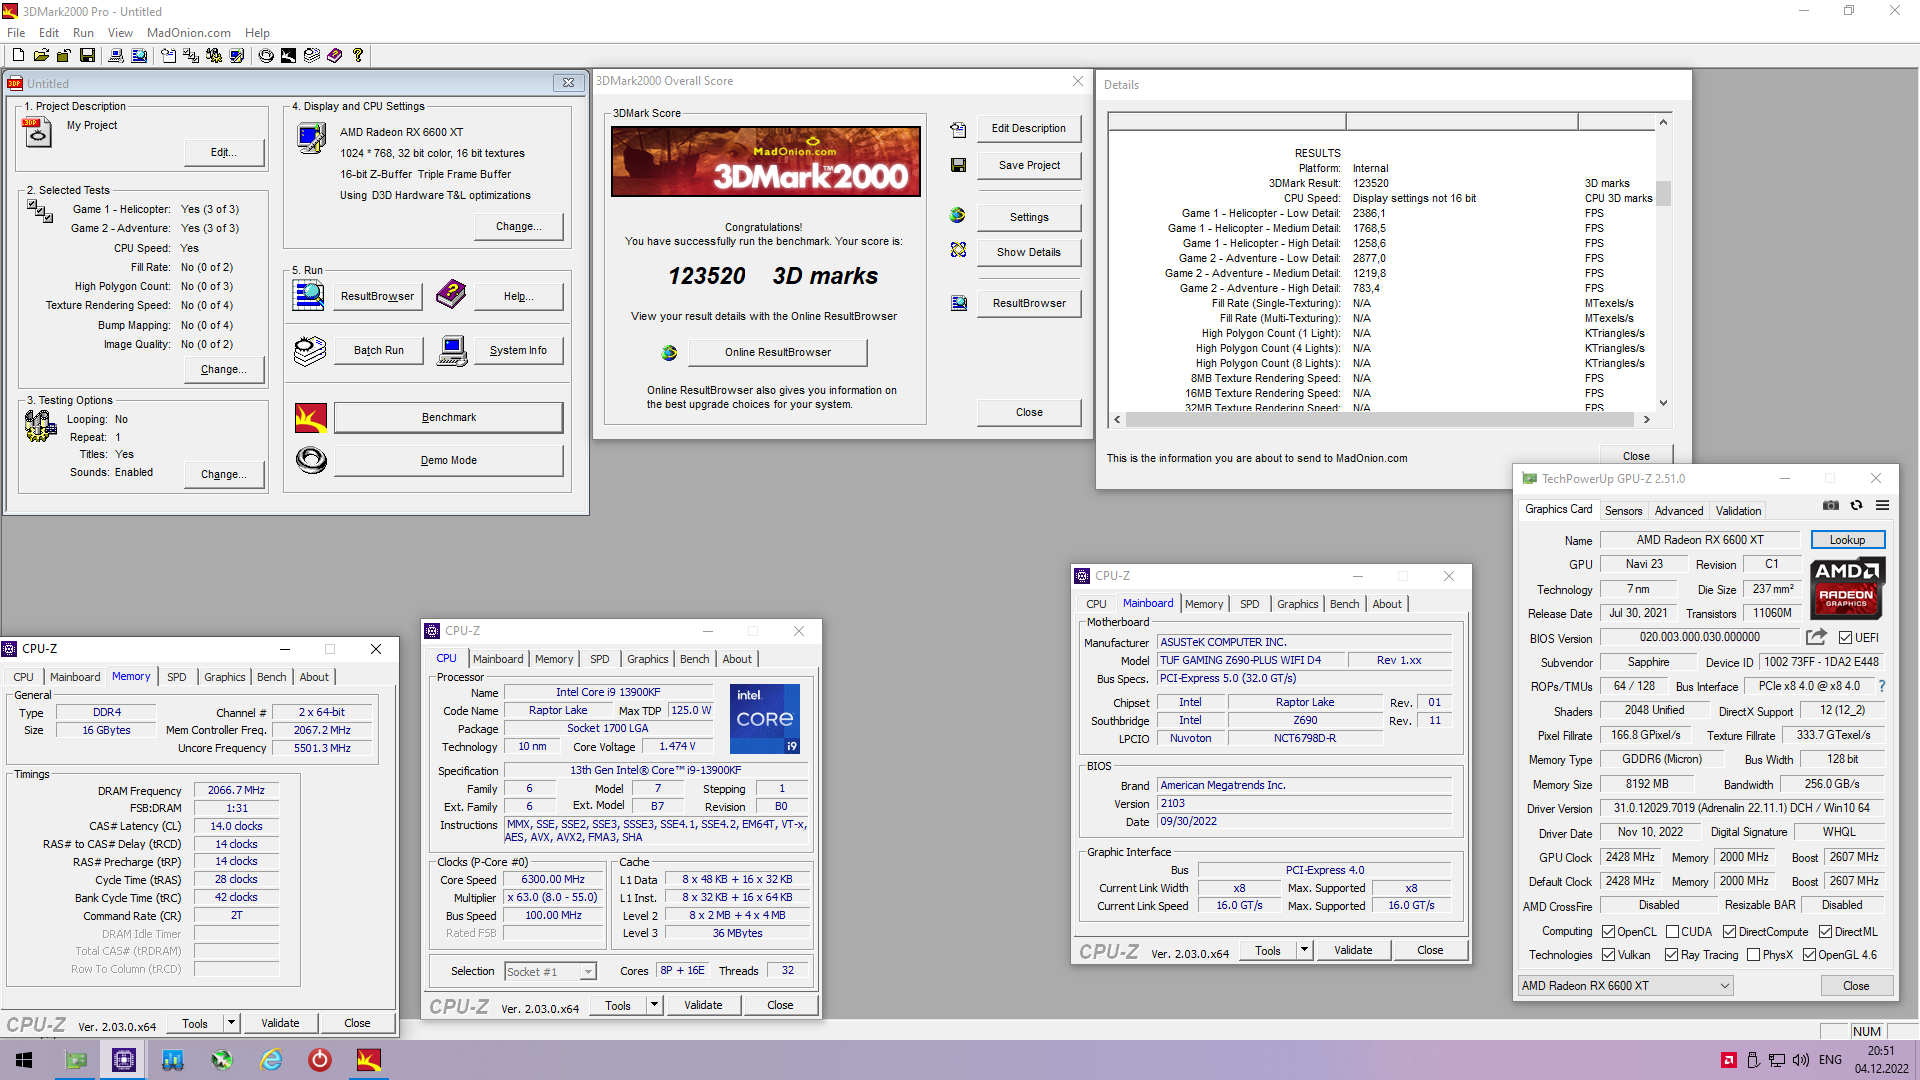Click the Benchmark button
Screen dimensions: 1920x1080
coord(448,418)
